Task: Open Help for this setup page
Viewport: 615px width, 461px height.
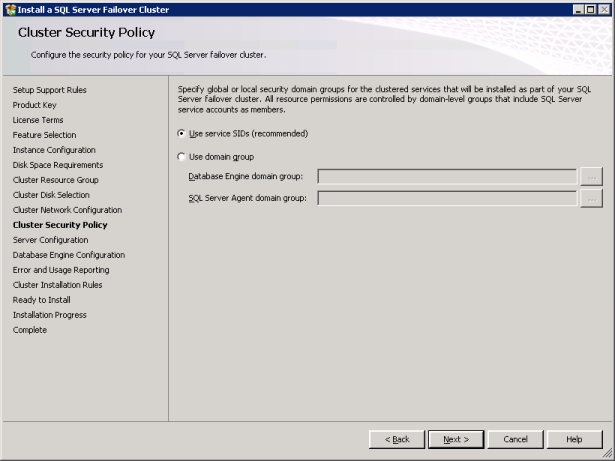Action: [574, 439]
